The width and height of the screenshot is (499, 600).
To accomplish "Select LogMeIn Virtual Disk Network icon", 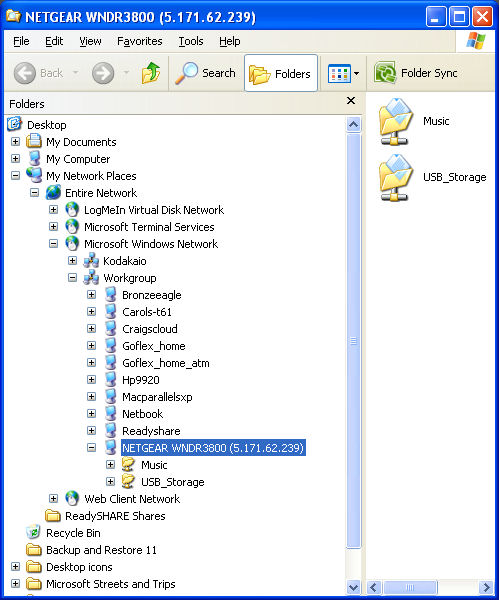I will [x=72, y=209].
